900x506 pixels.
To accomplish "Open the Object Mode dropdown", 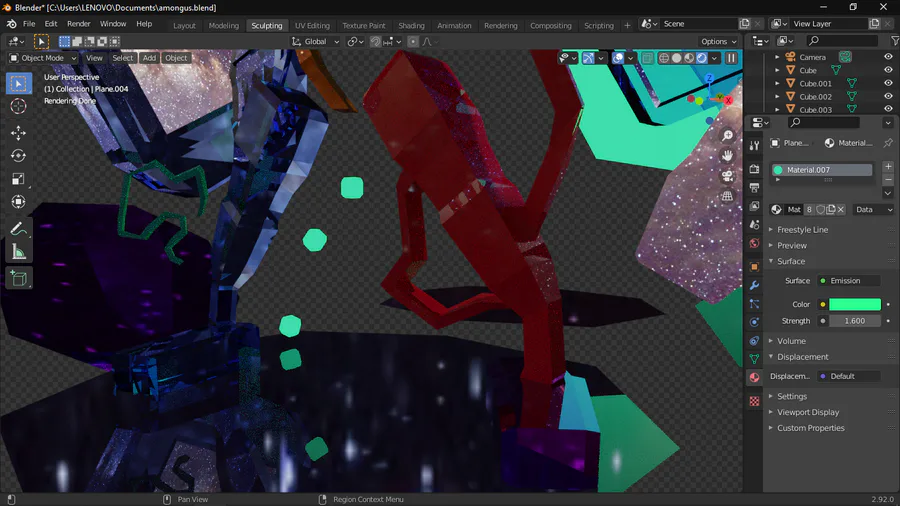I will tap(43, 58).
